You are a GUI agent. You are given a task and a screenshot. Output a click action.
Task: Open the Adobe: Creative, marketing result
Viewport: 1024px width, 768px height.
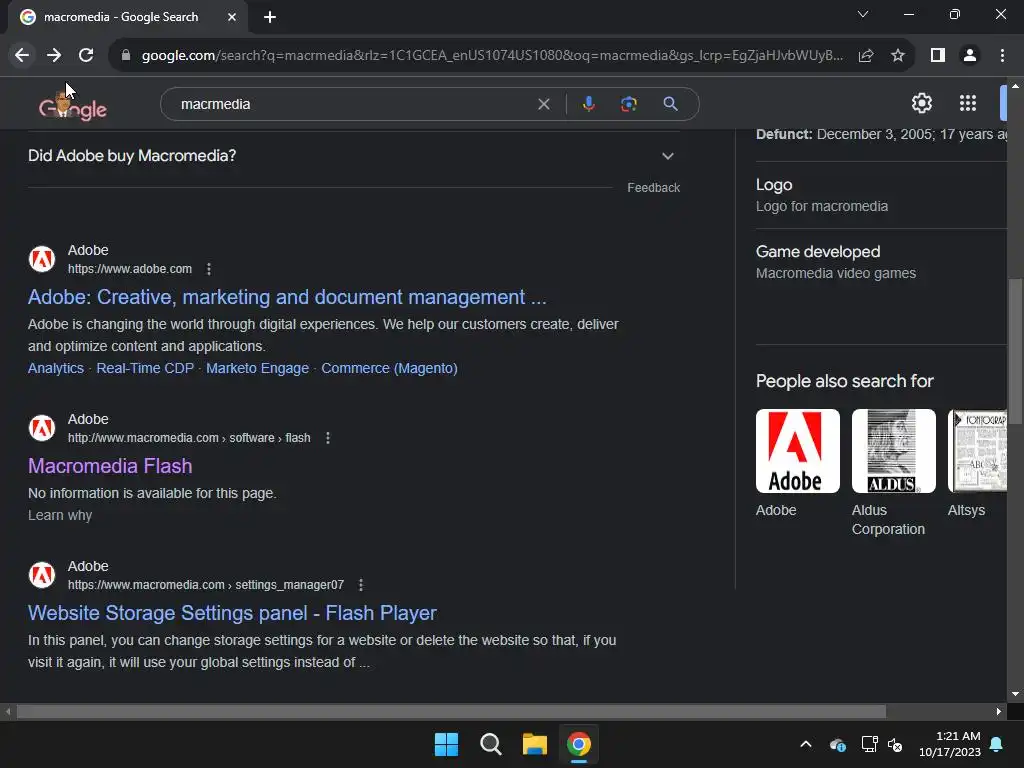287,297
